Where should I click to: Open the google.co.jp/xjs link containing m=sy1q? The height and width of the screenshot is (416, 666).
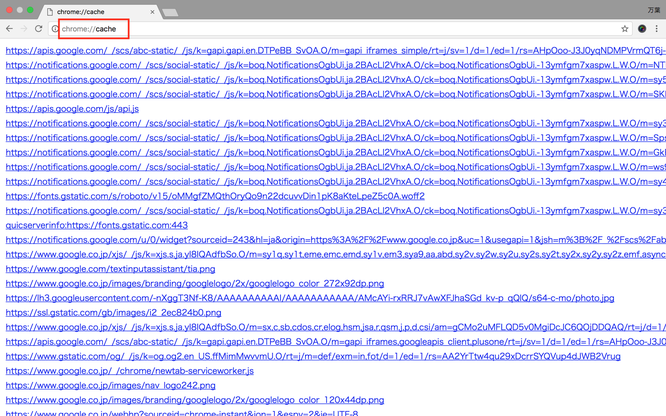pos(336,254)
